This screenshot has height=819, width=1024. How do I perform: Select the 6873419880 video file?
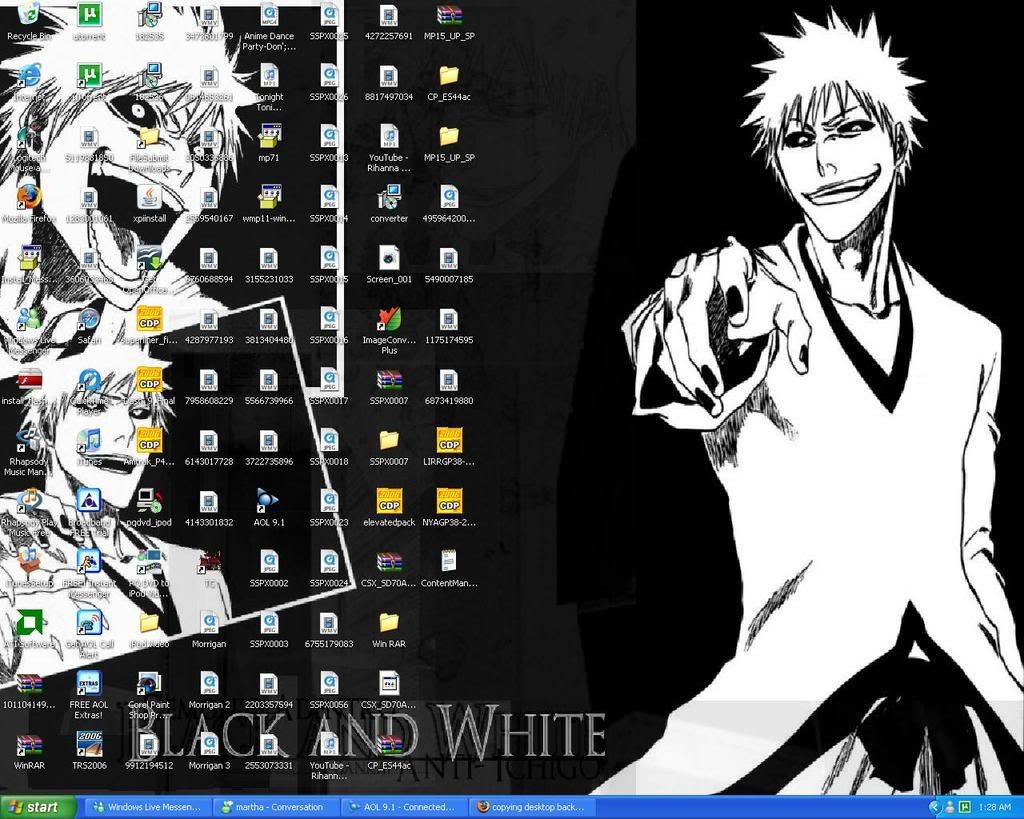coord(449,385)
